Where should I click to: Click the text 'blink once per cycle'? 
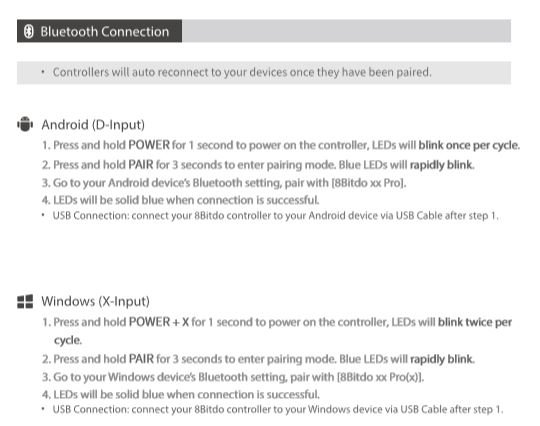469,145
